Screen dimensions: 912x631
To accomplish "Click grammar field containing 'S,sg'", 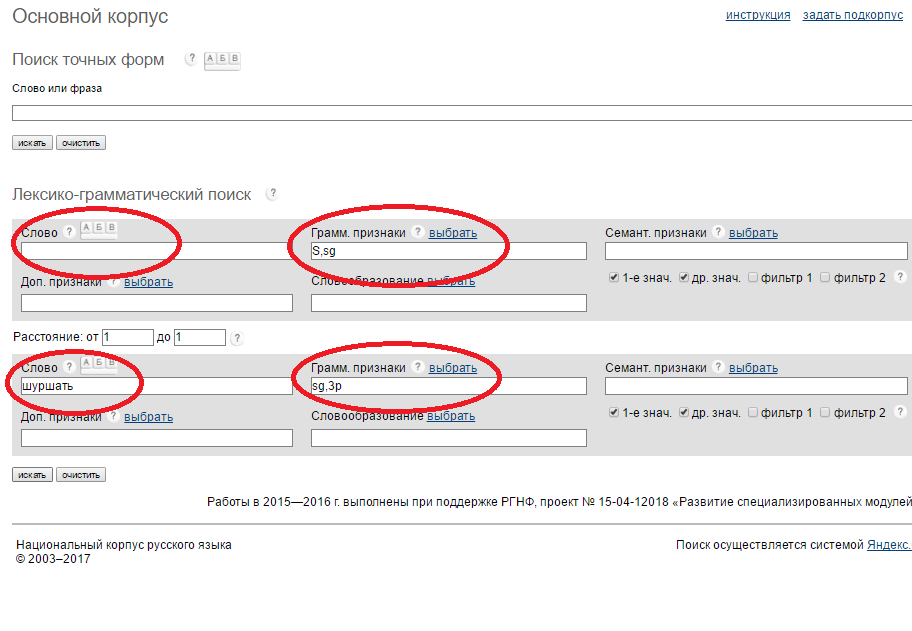I will pos(448,251).
